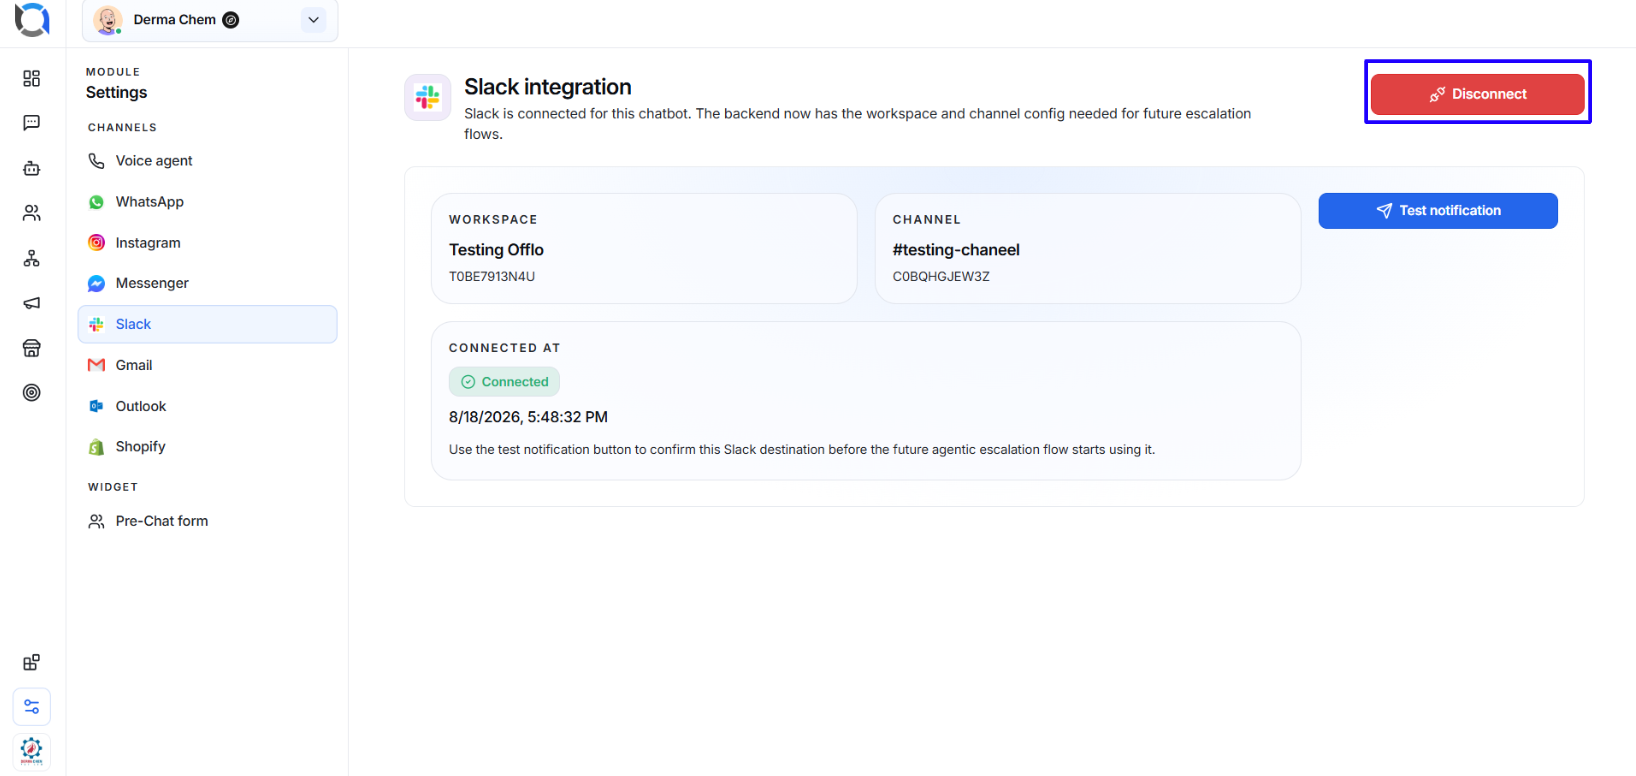Open the Shopify channel settings
This screenshot has height=776, width=1636.
208,447
